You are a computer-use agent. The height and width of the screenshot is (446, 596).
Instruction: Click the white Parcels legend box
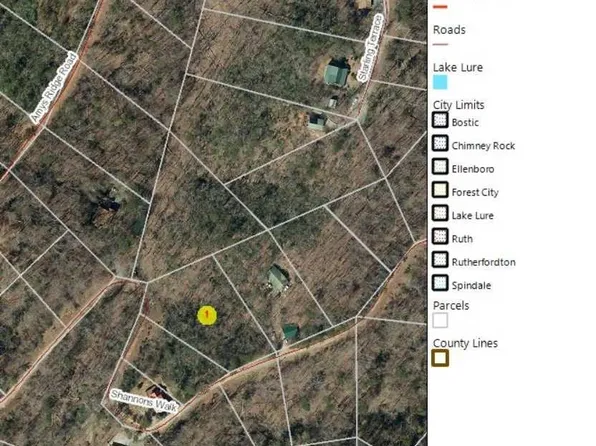click(x=440, y=321)
